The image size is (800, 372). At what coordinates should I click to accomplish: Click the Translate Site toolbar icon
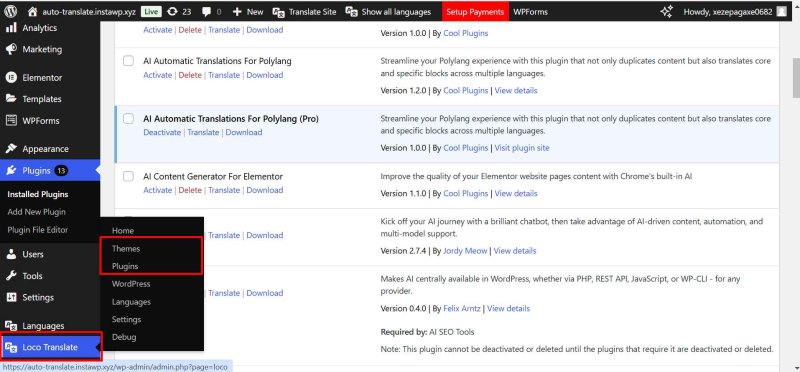(278, 11)
